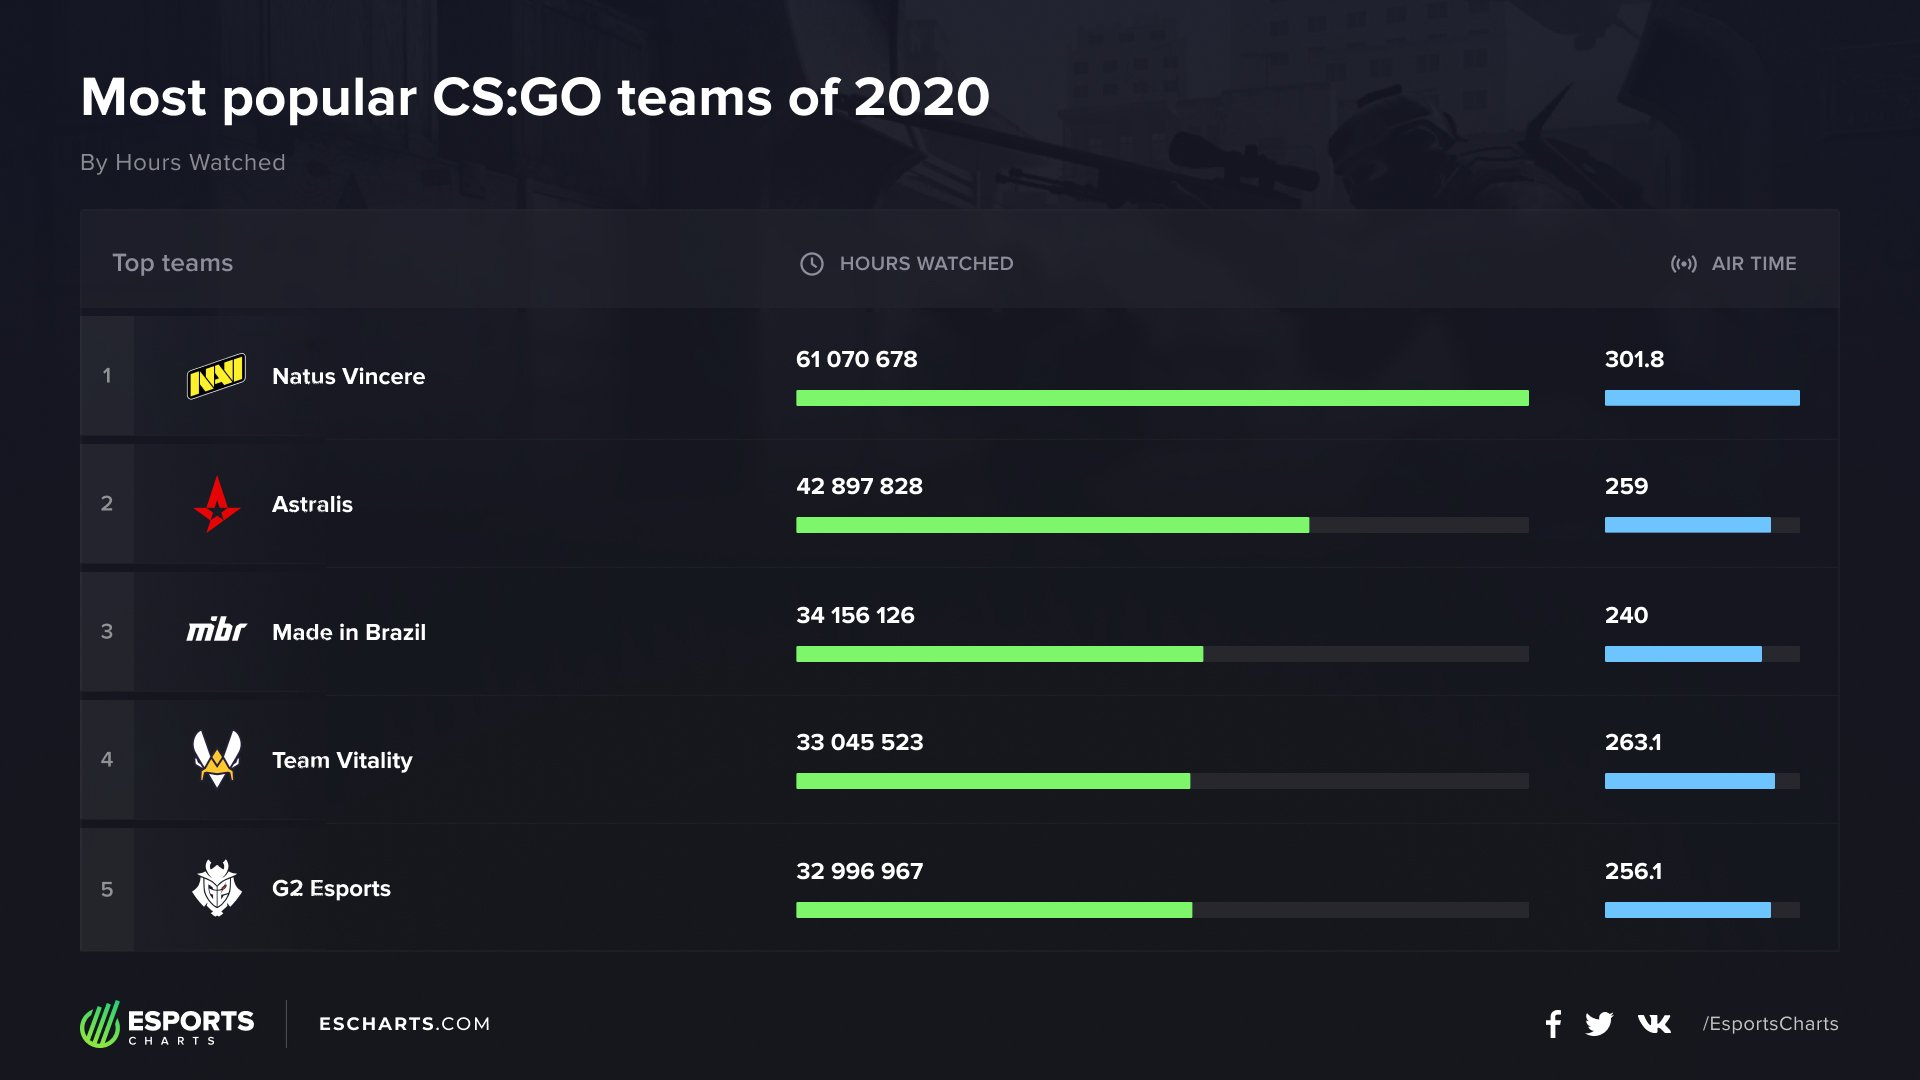Click the Natus Vincere team logo
Viewport: 1920px width, 1080px height.
(216, 376)
